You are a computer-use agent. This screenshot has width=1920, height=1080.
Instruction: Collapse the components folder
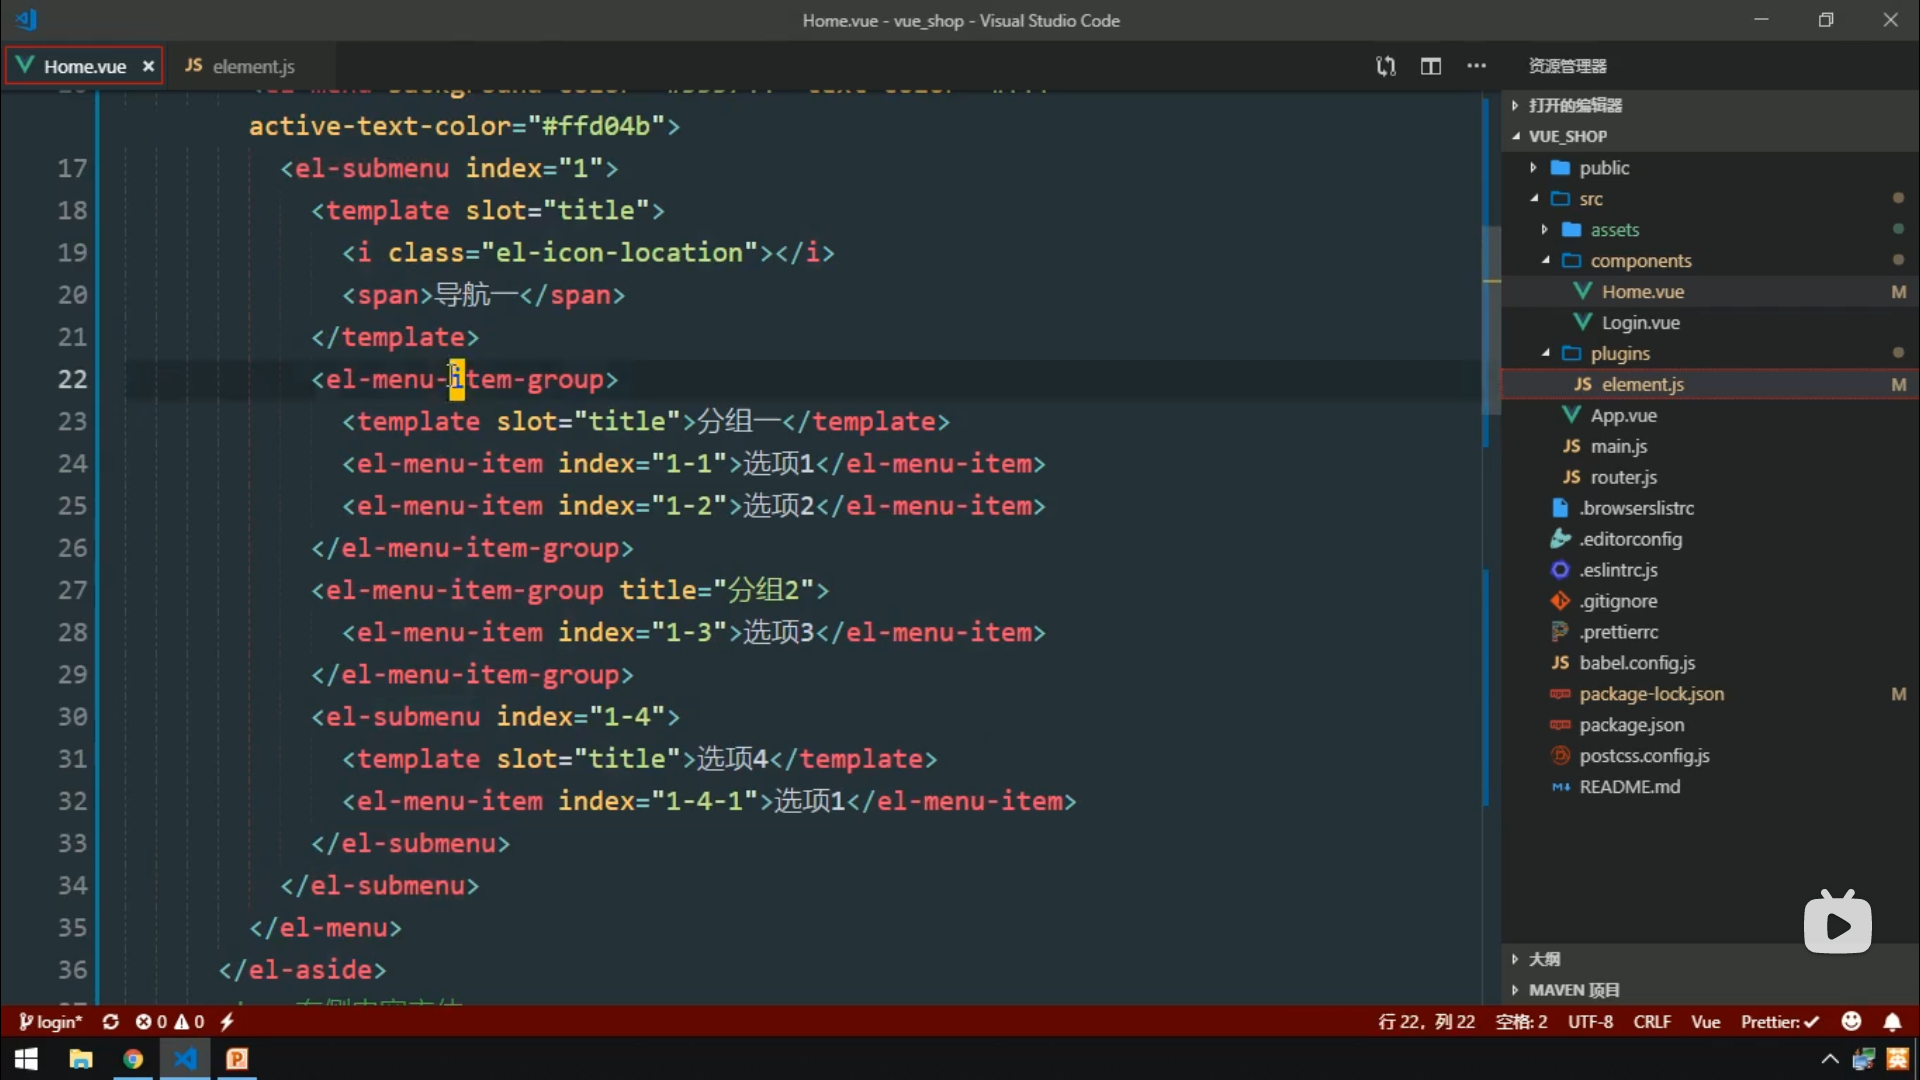(1640, 261)
